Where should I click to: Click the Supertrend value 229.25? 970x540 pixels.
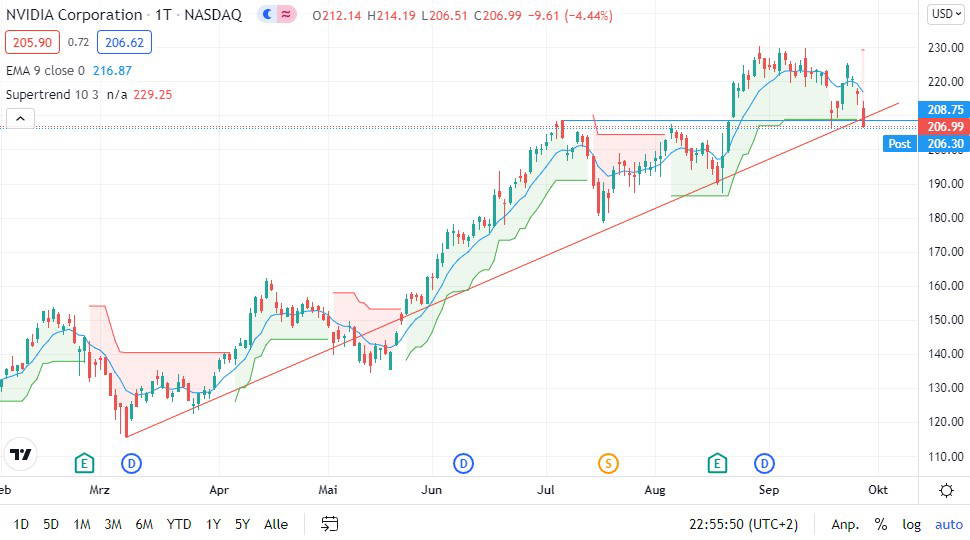[x=153, y=95]
